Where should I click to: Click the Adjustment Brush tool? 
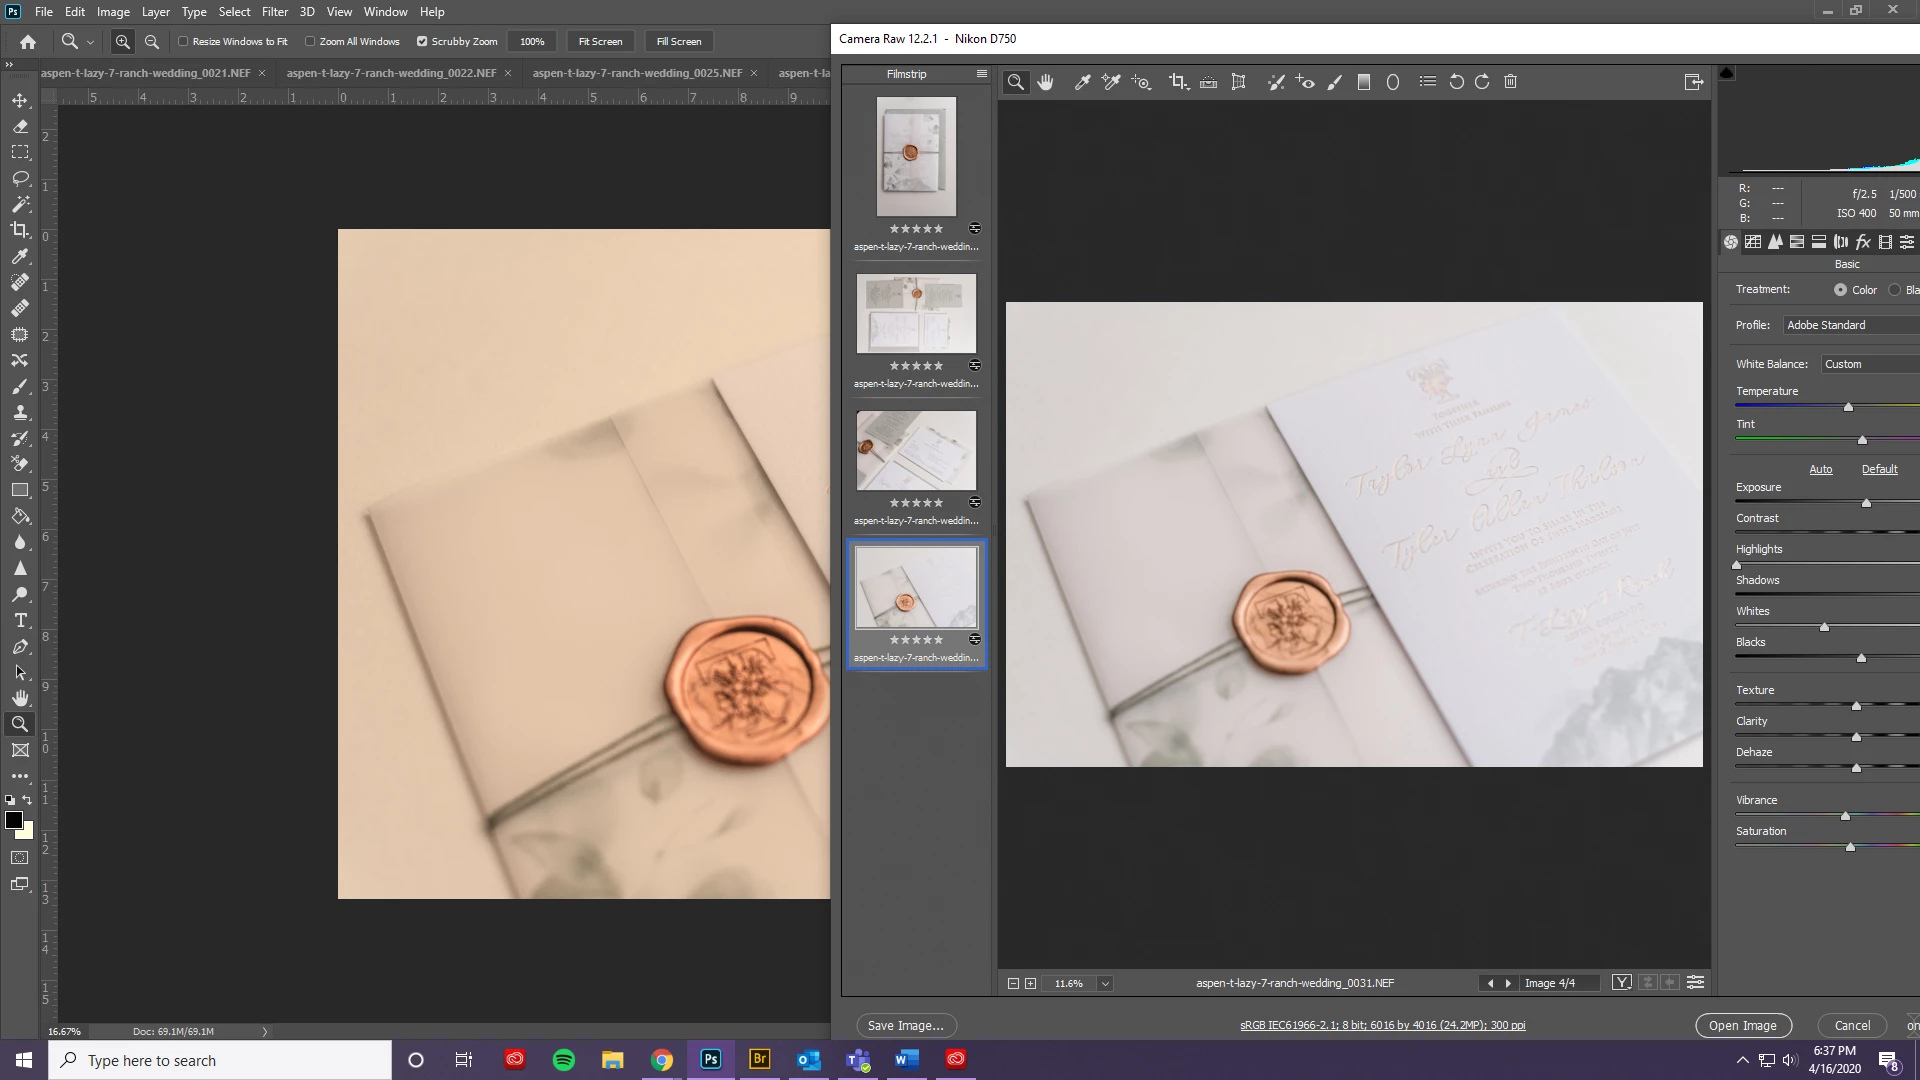tap(1334, 82)
